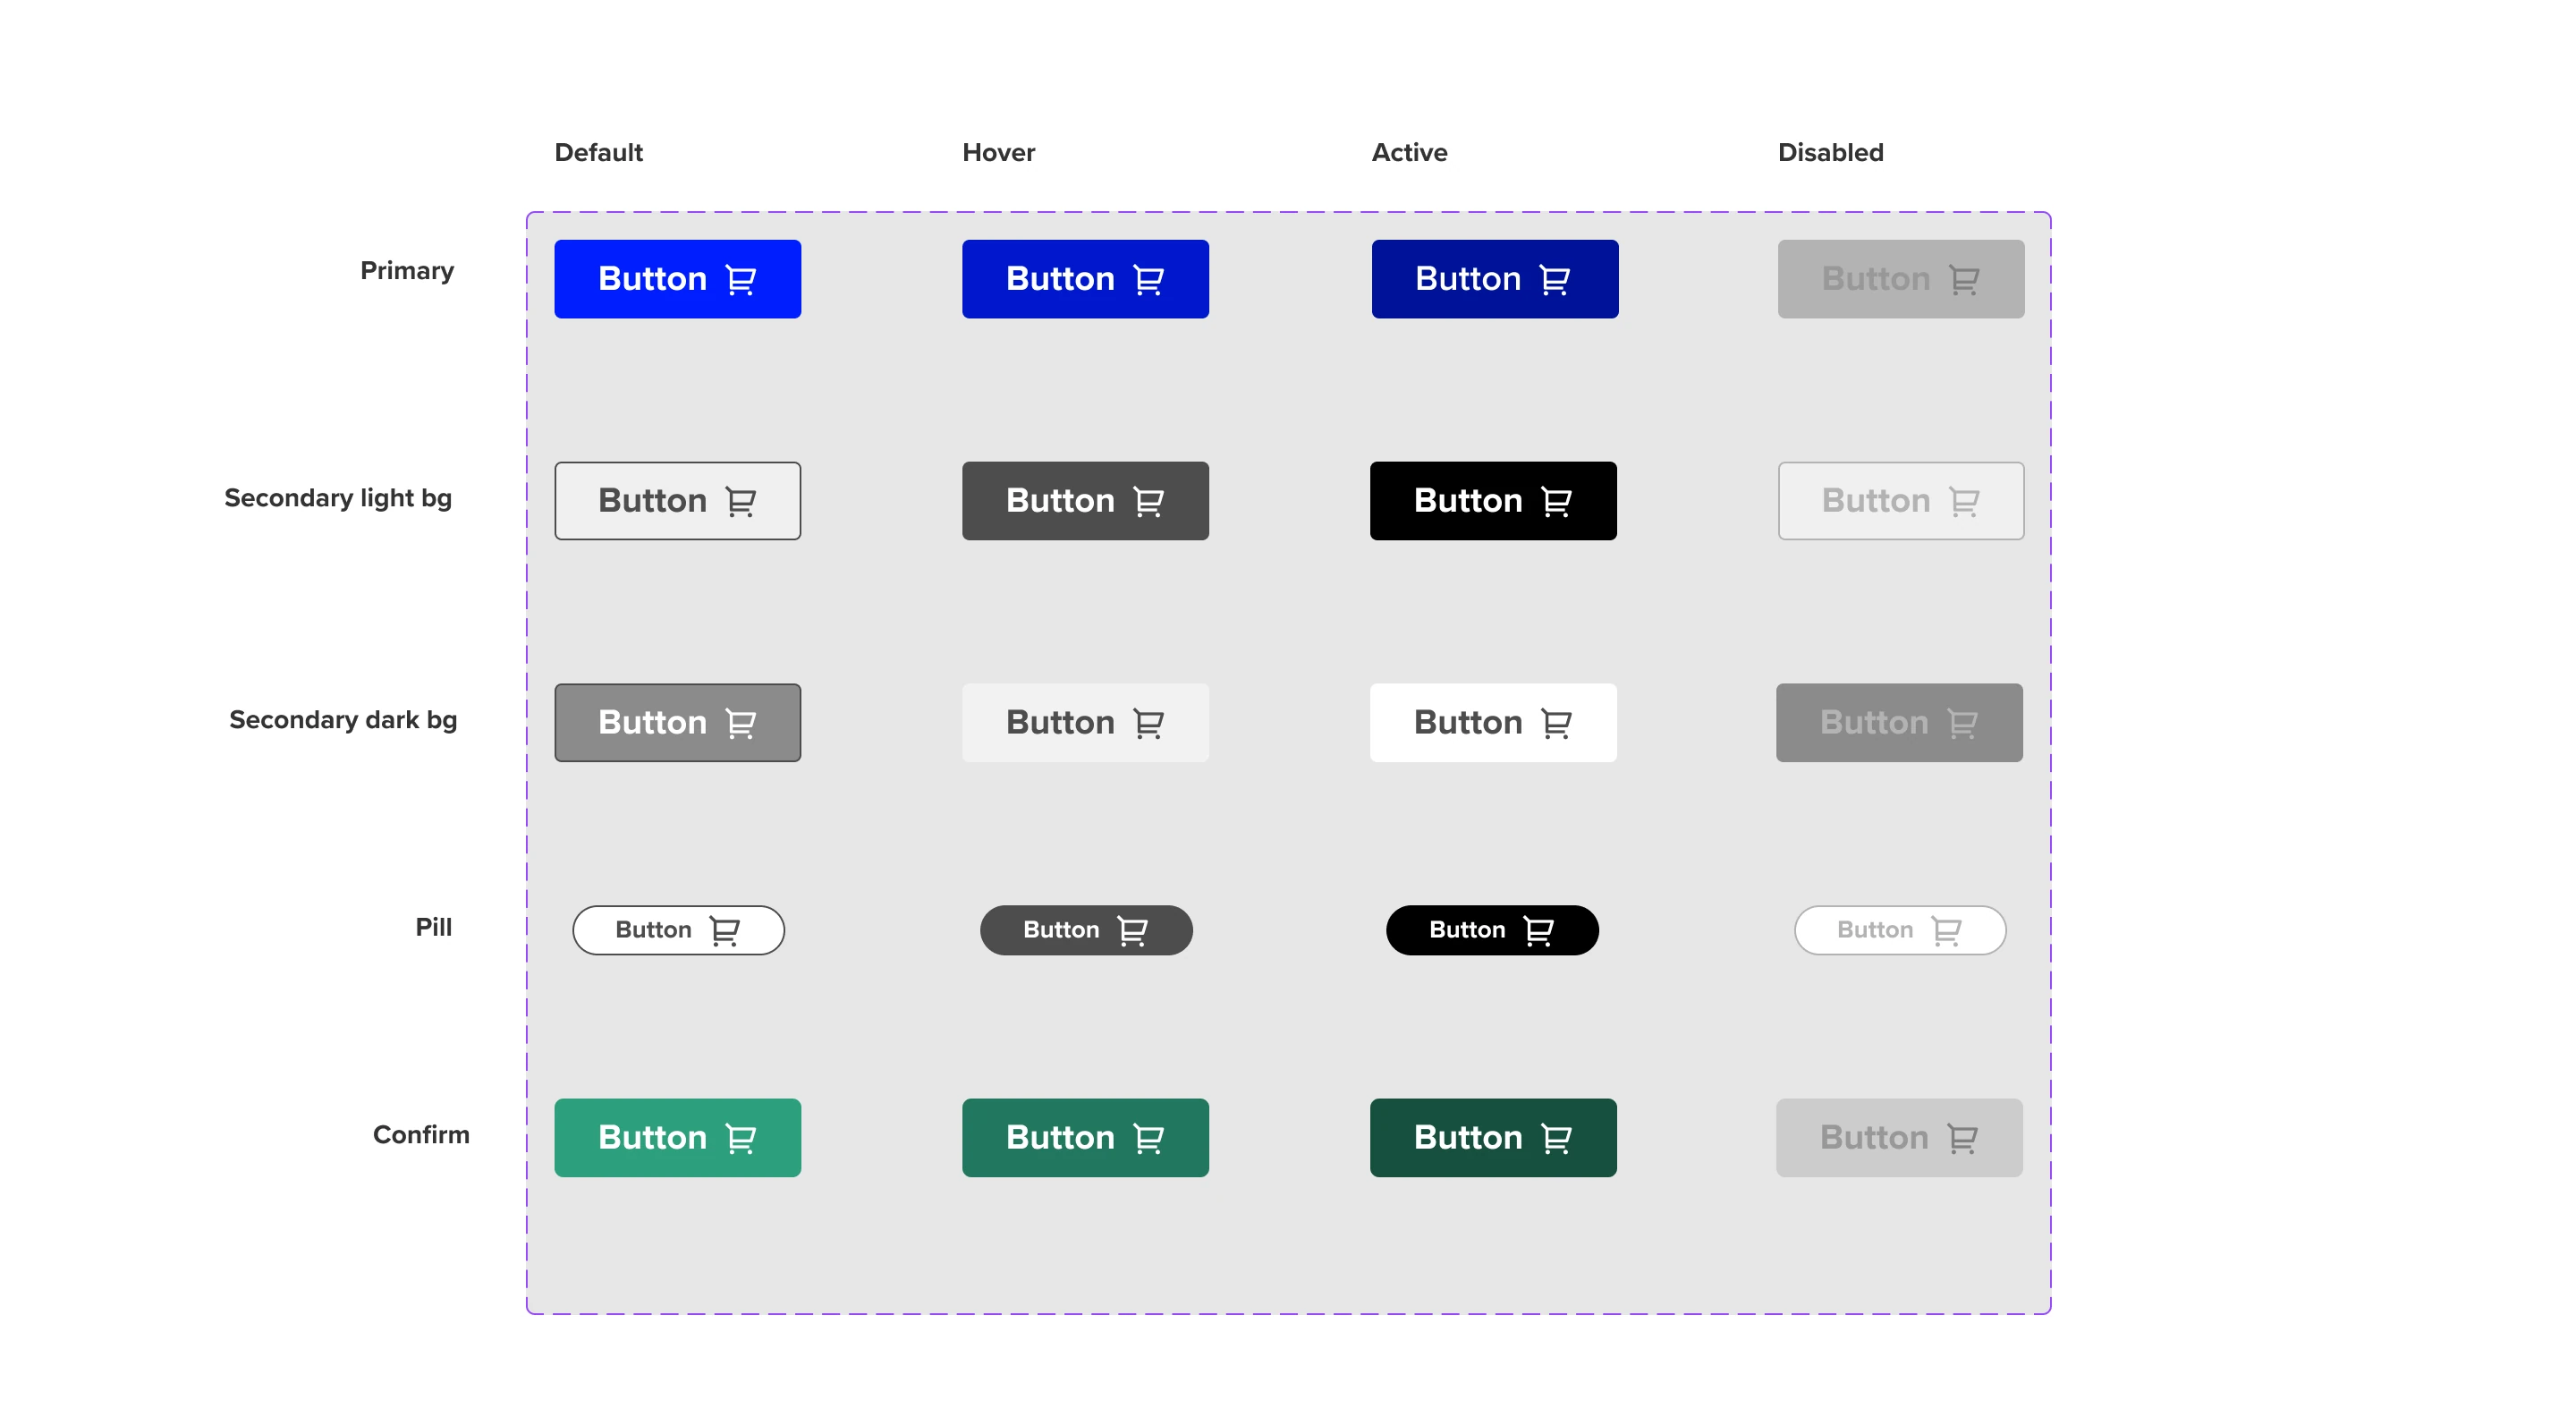Image resolution: width=2576 pixels, height=1417 pixels.
Task: Click the Confirm Default green Button
Action: [x=677, y=1137]
